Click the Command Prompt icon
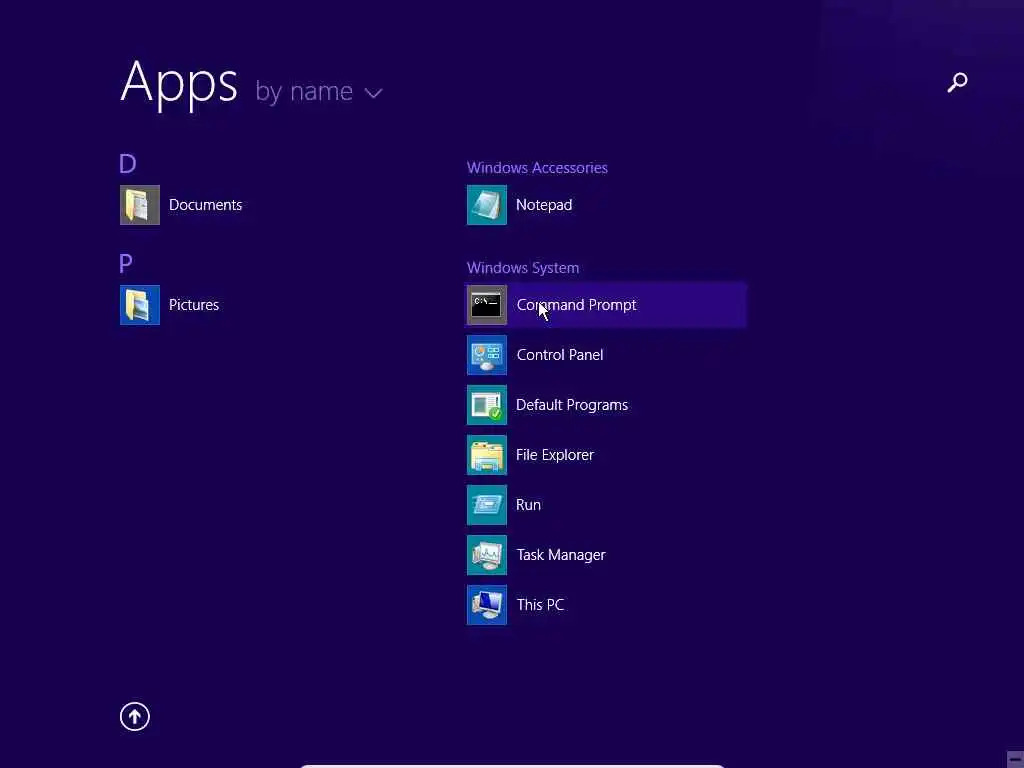Screen dimensions: 1024x768 [x=487, y=305]
